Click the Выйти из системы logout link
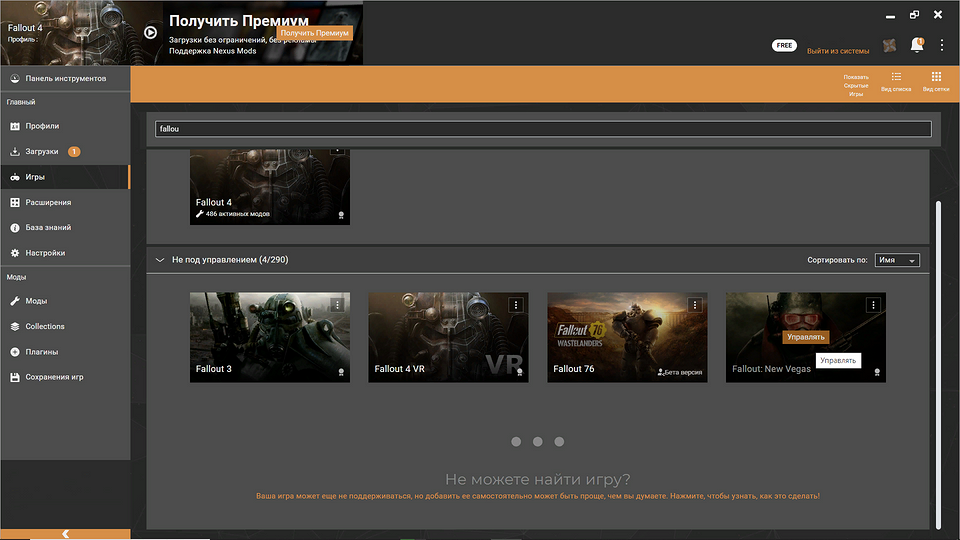 click(x=838, y=51)
